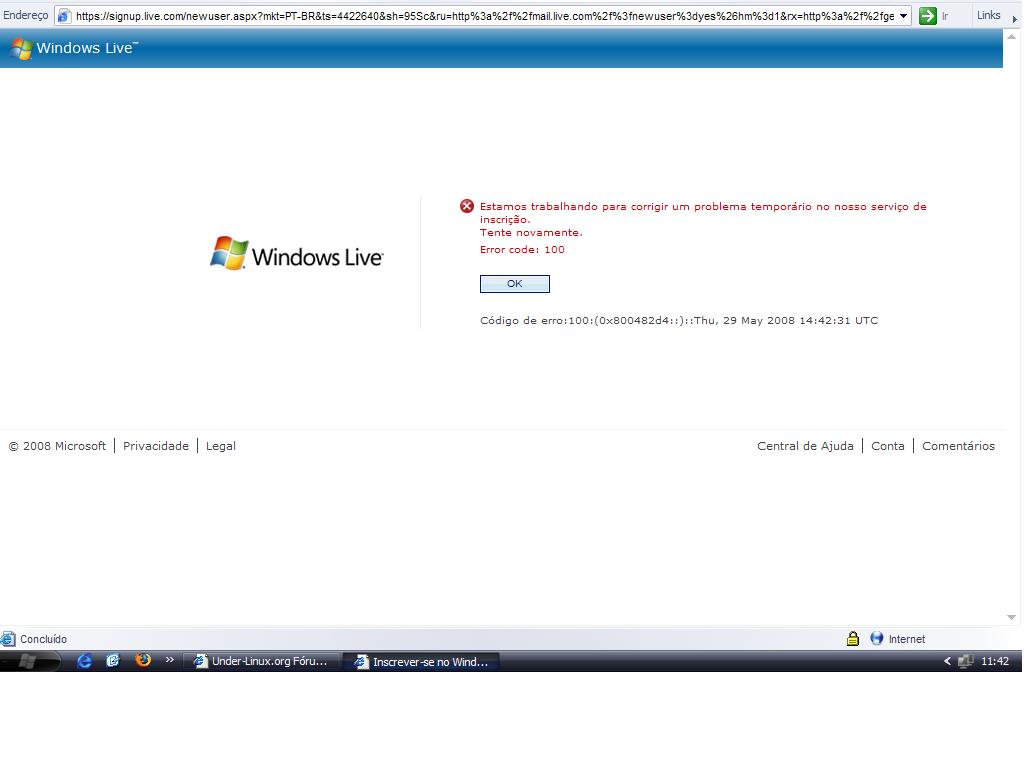The height and width of the screenshot is (768, 1024).
Task: Launch Firefox from quick launch
Action: (143, 660)
